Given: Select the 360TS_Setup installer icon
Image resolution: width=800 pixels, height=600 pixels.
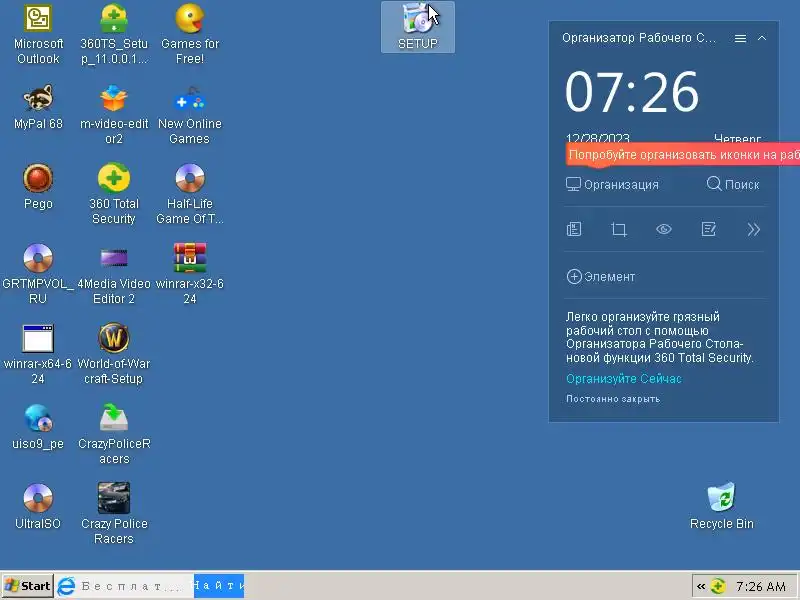Looking at the screenshot, I should coord(114,35).
